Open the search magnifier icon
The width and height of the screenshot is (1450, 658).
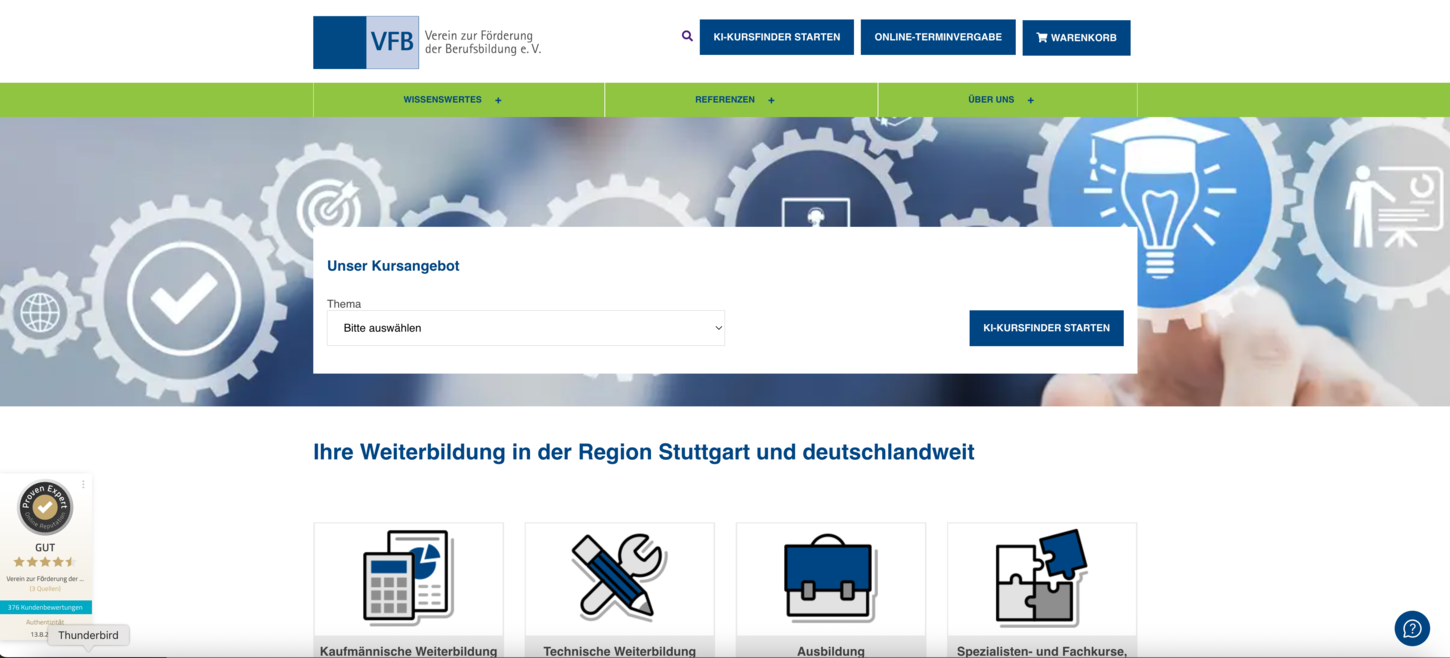[x=686, y=36]
